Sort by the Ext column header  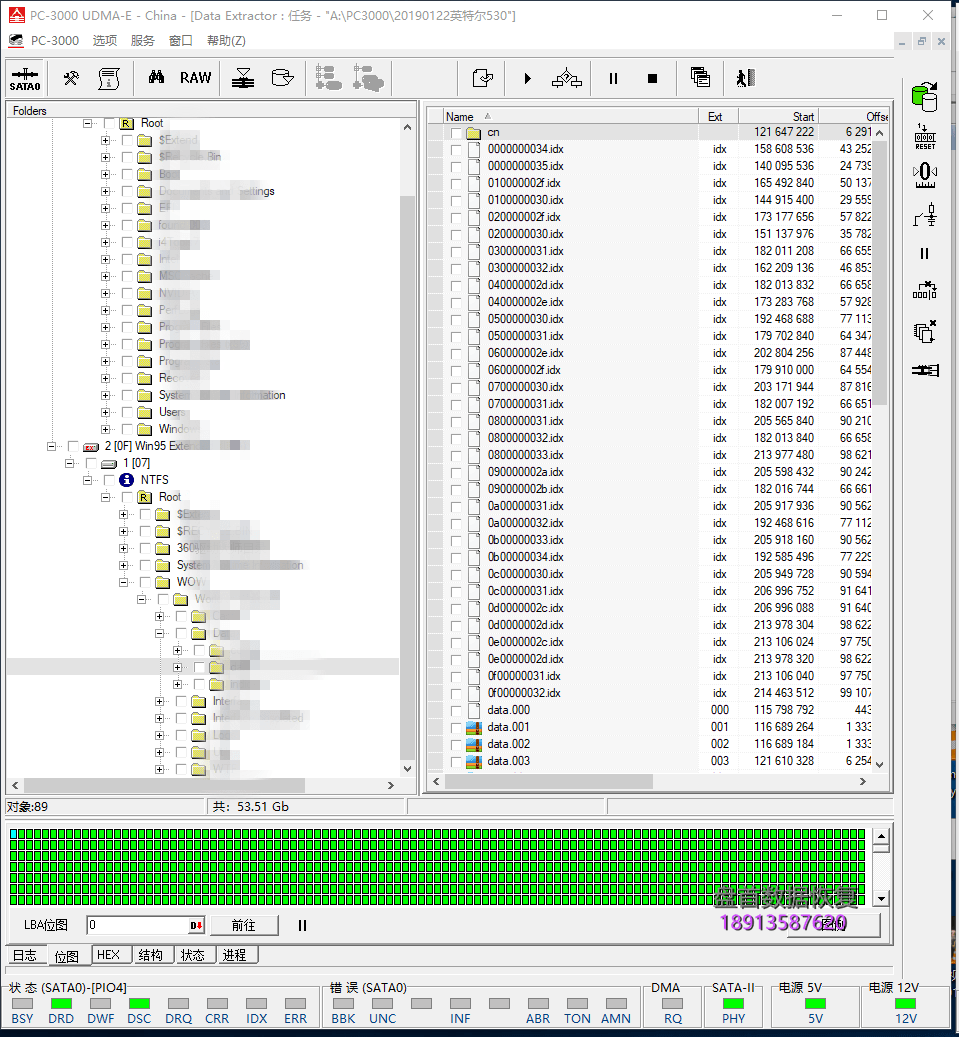718,116
